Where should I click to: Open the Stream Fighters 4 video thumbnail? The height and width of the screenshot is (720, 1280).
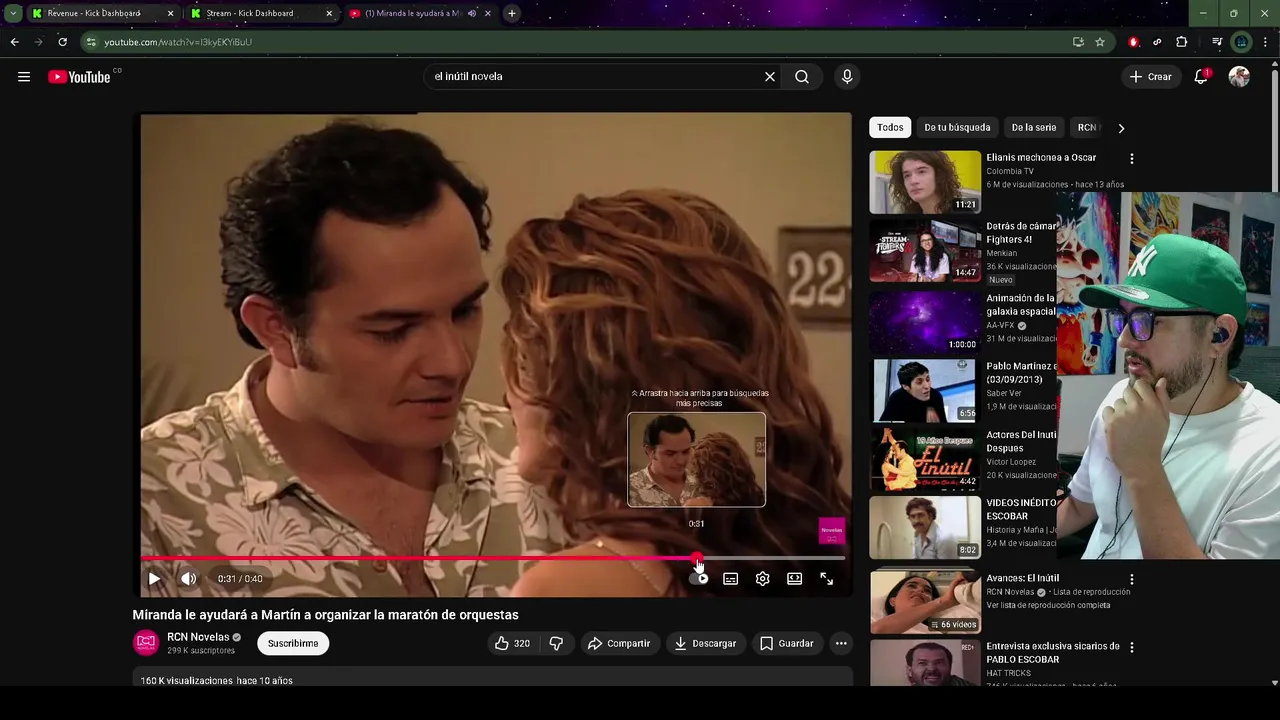pos(925,250)
